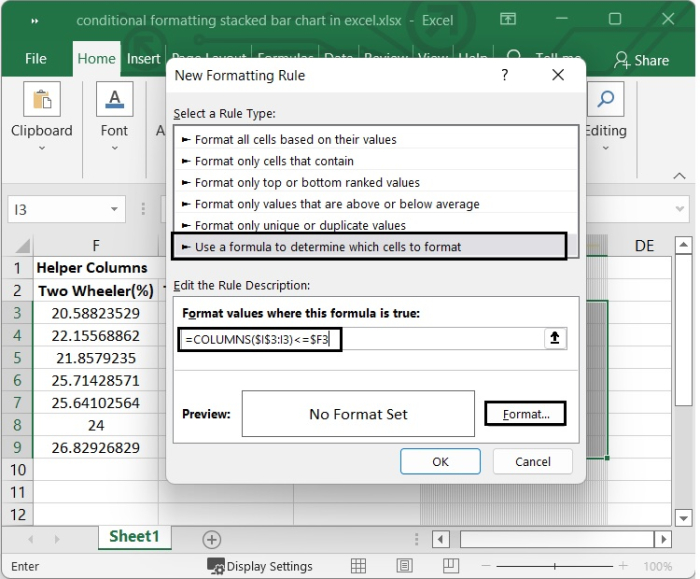
Task: Click cell with value 20.58823529
Action: pyautogui.click(x=96, y=312)
